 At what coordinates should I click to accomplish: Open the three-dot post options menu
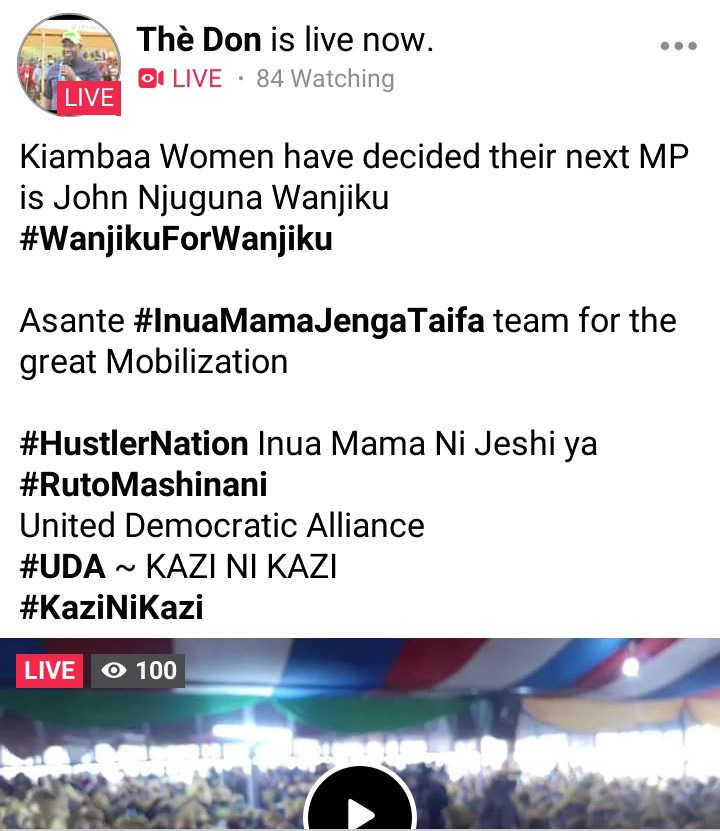point(678,46)
